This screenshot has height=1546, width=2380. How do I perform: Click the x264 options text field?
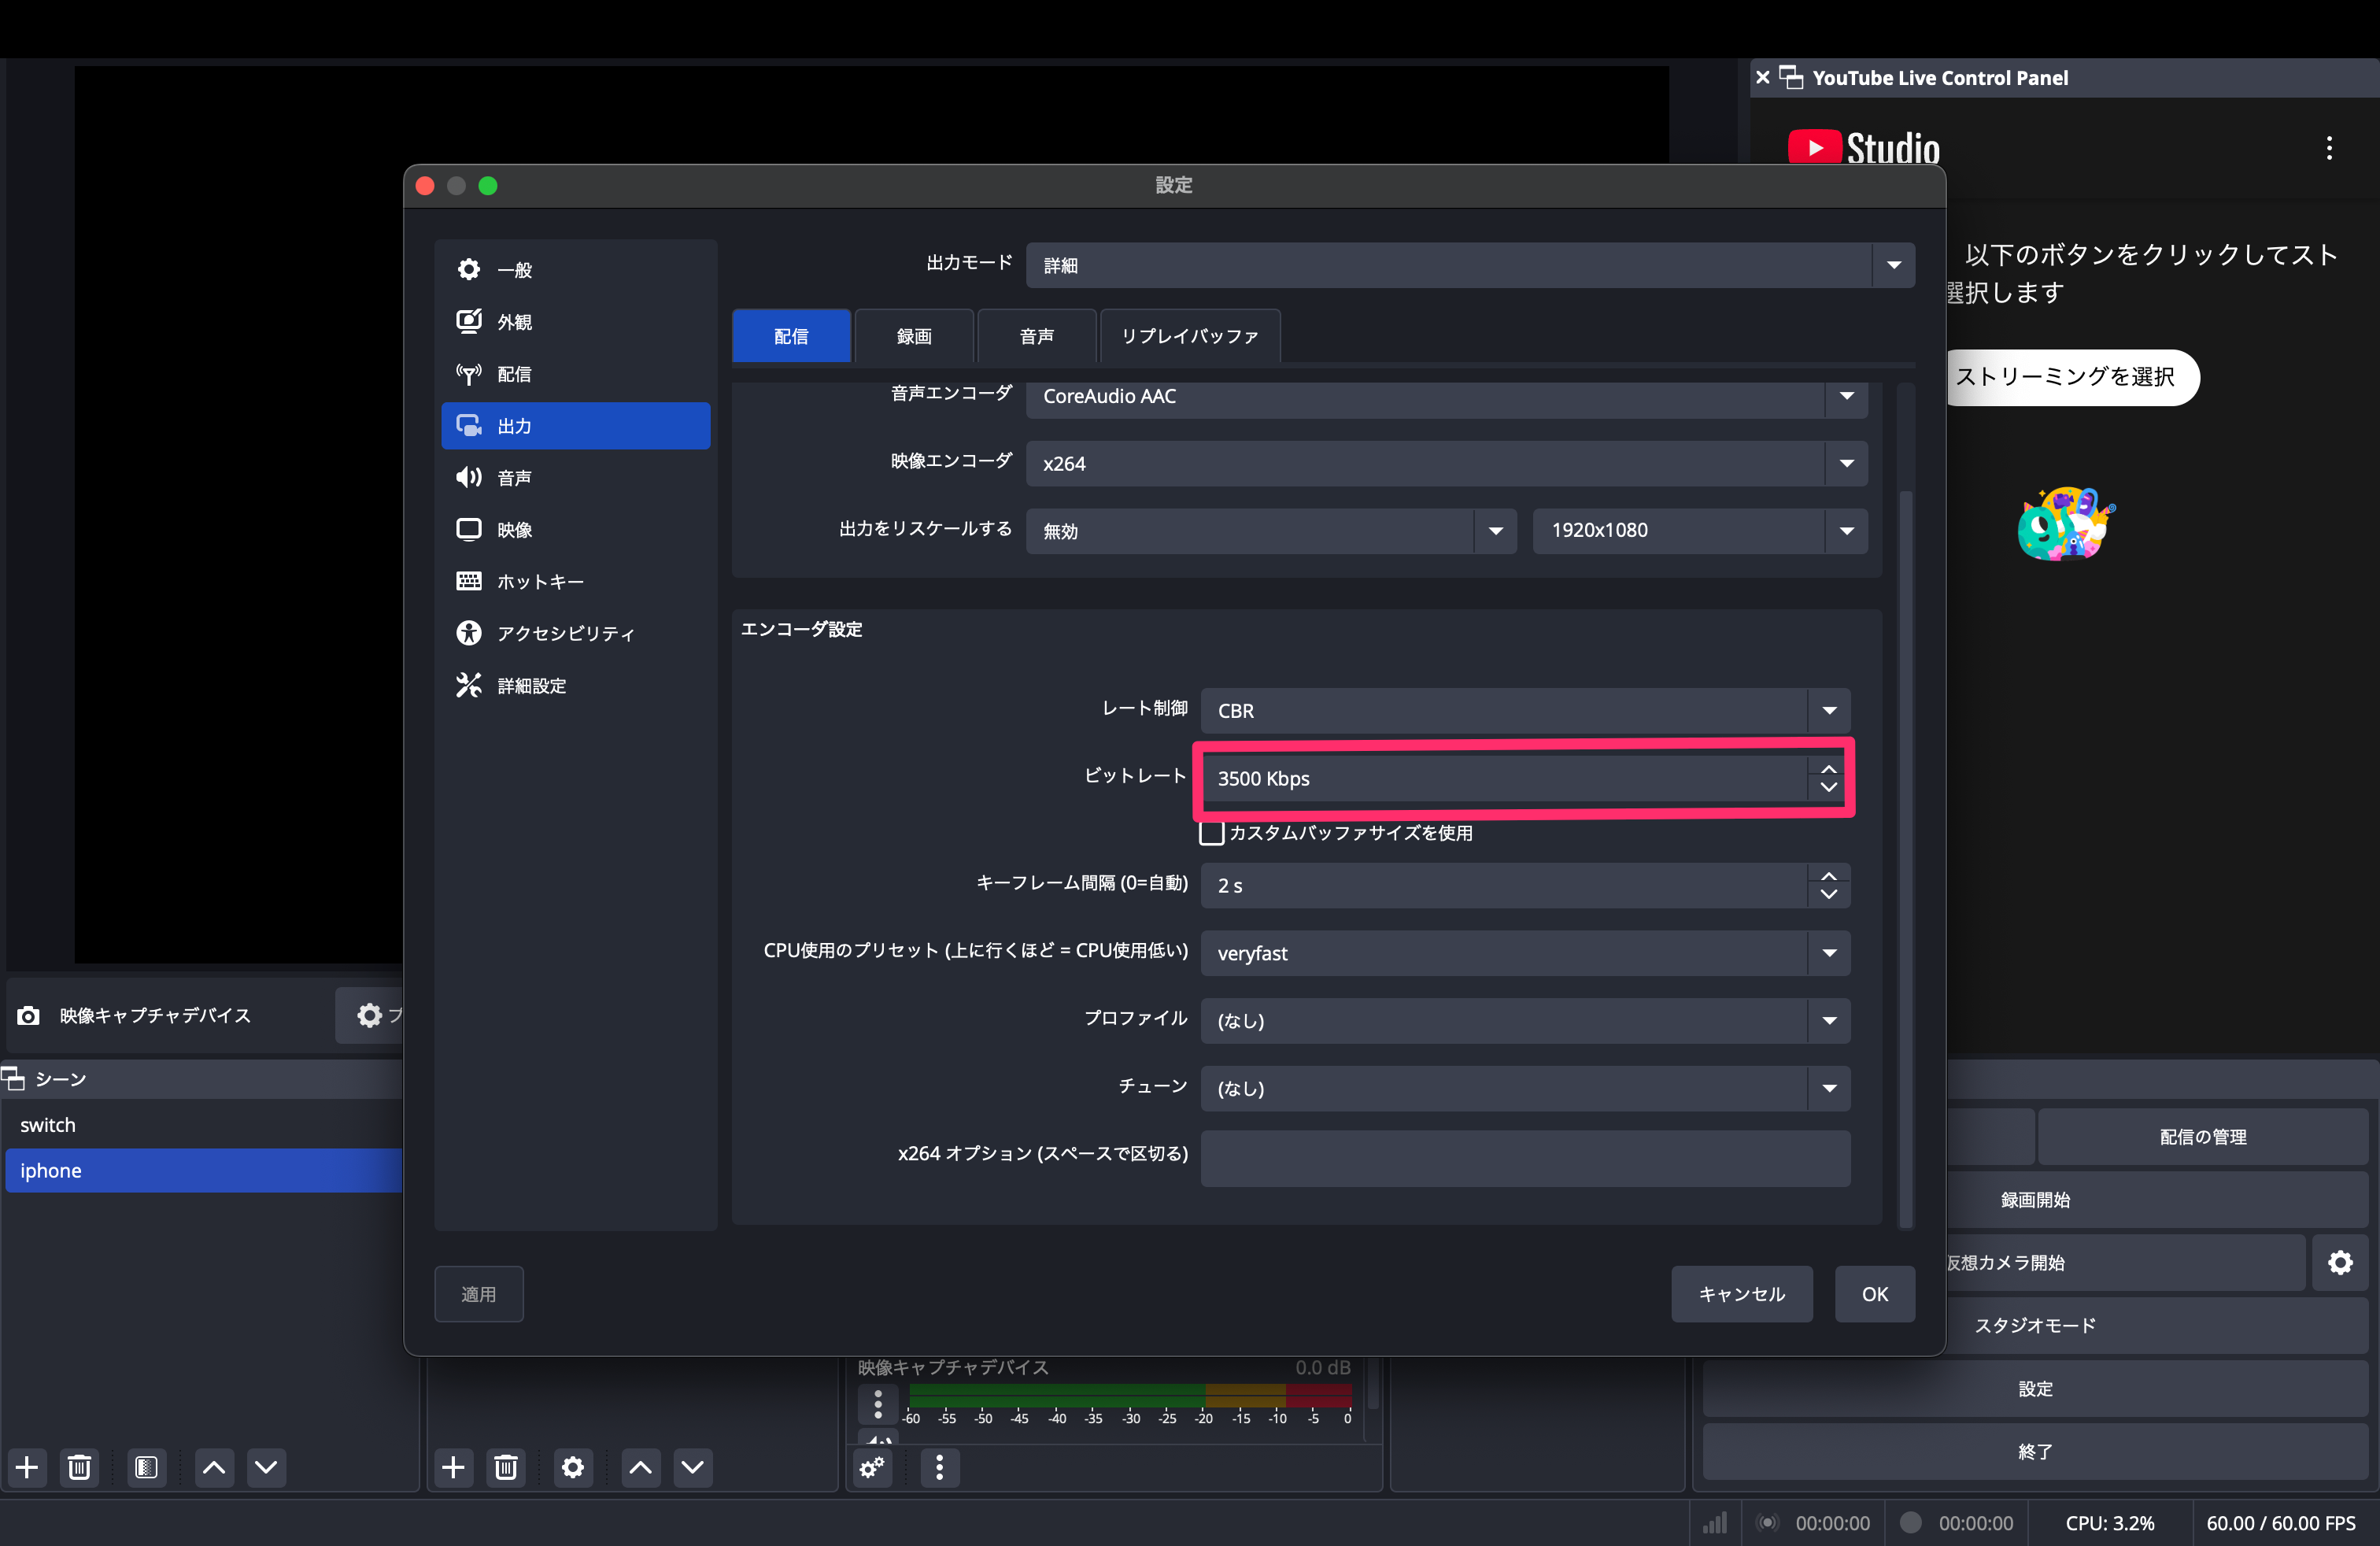pyautogui.click(x=1524, y=1157)
